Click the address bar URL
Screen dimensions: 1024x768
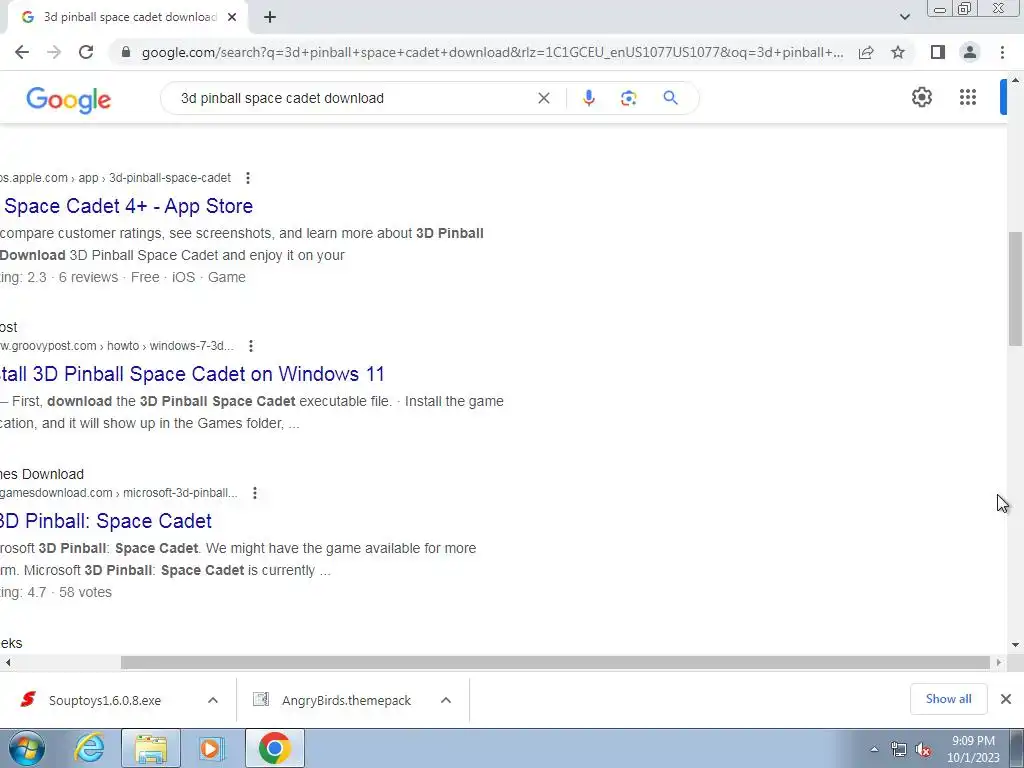(492, 52)
